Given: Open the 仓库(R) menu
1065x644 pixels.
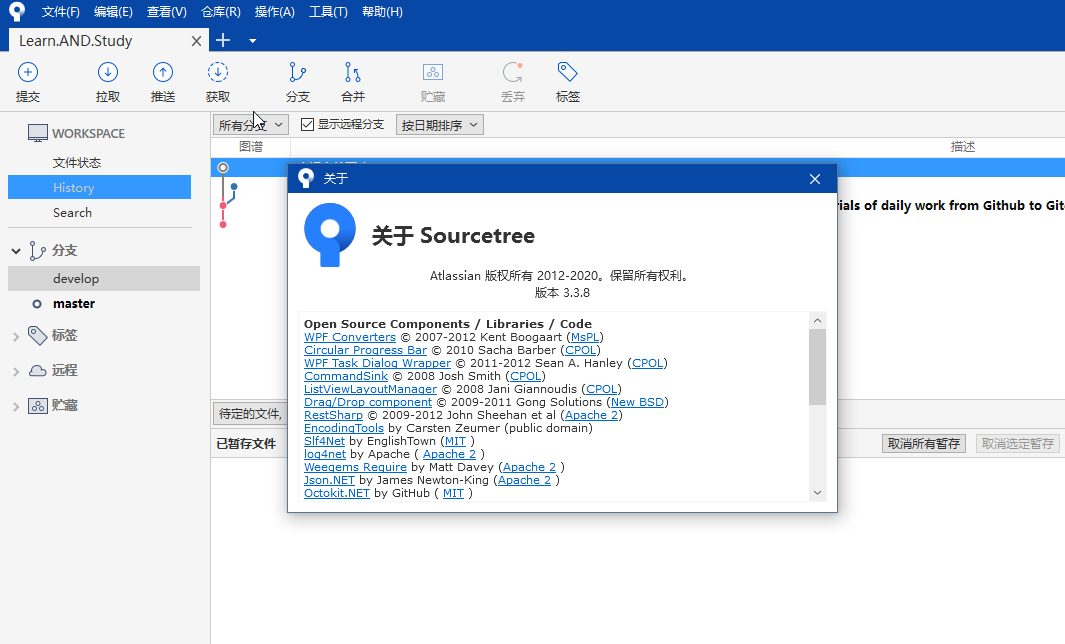Looking at the screenshot, I should point(221,12).
